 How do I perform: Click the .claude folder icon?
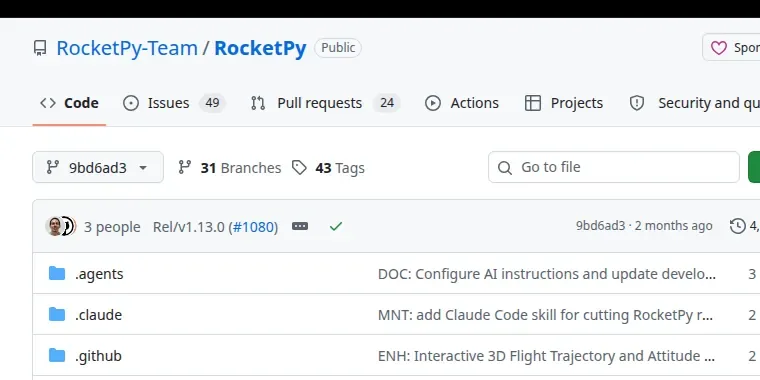point(57,315)
